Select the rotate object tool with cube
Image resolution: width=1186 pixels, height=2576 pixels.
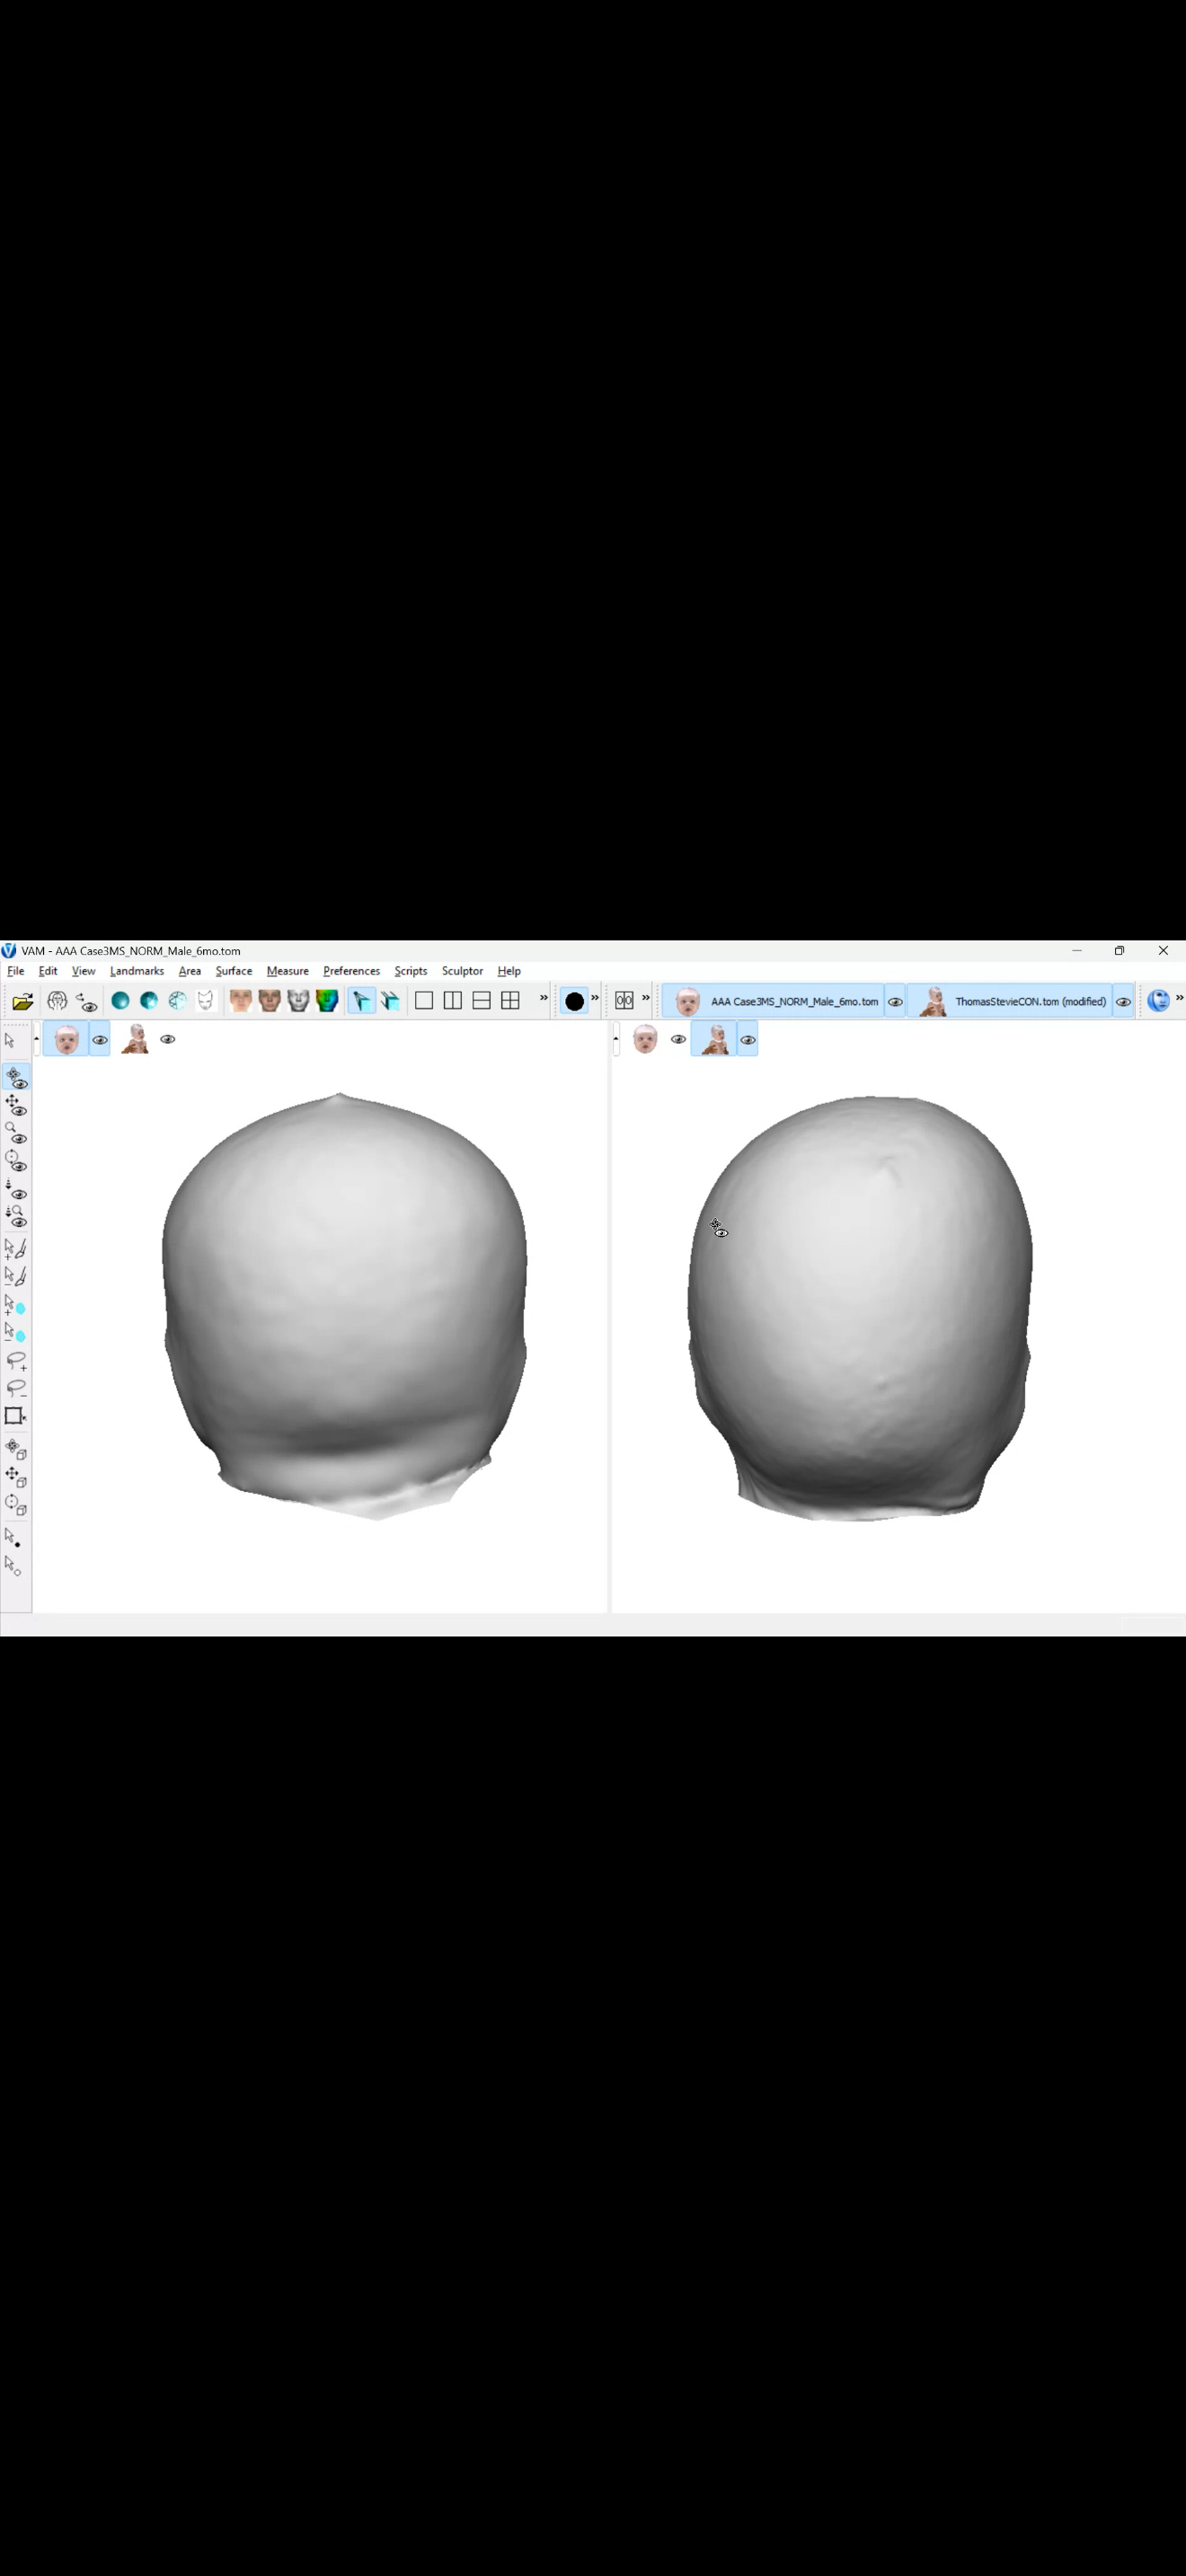16,1449
